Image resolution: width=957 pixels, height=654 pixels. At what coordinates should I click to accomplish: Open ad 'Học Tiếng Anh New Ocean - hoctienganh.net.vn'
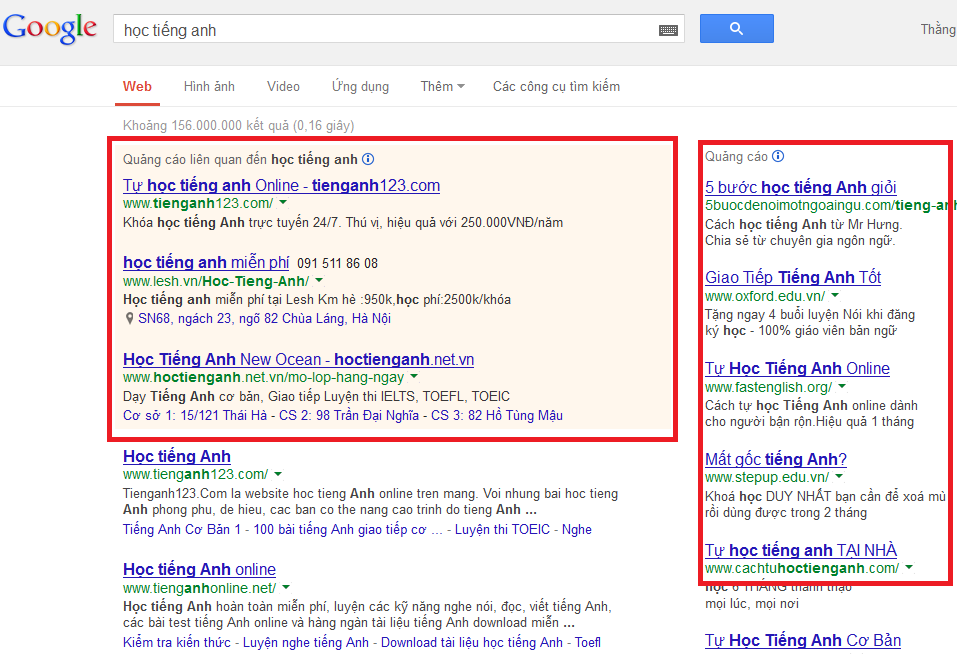point(298,359)
